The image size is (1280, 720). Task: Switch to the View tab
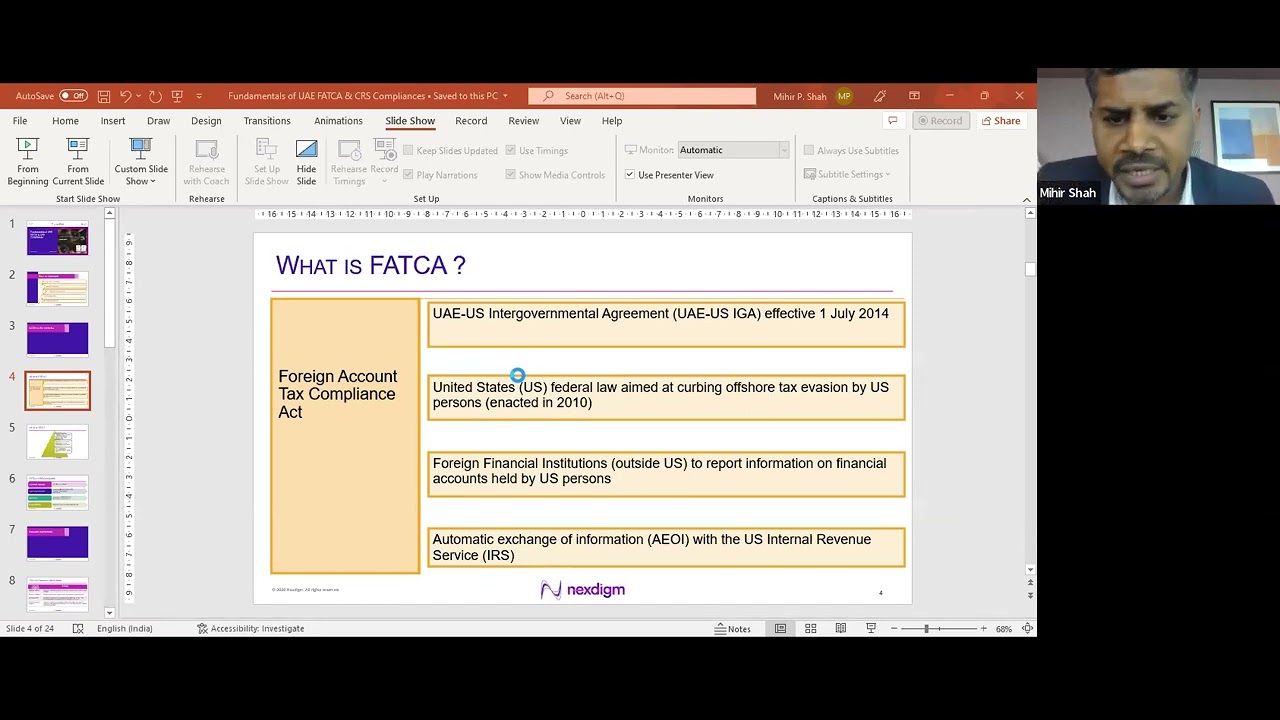[x=570, y=121]
